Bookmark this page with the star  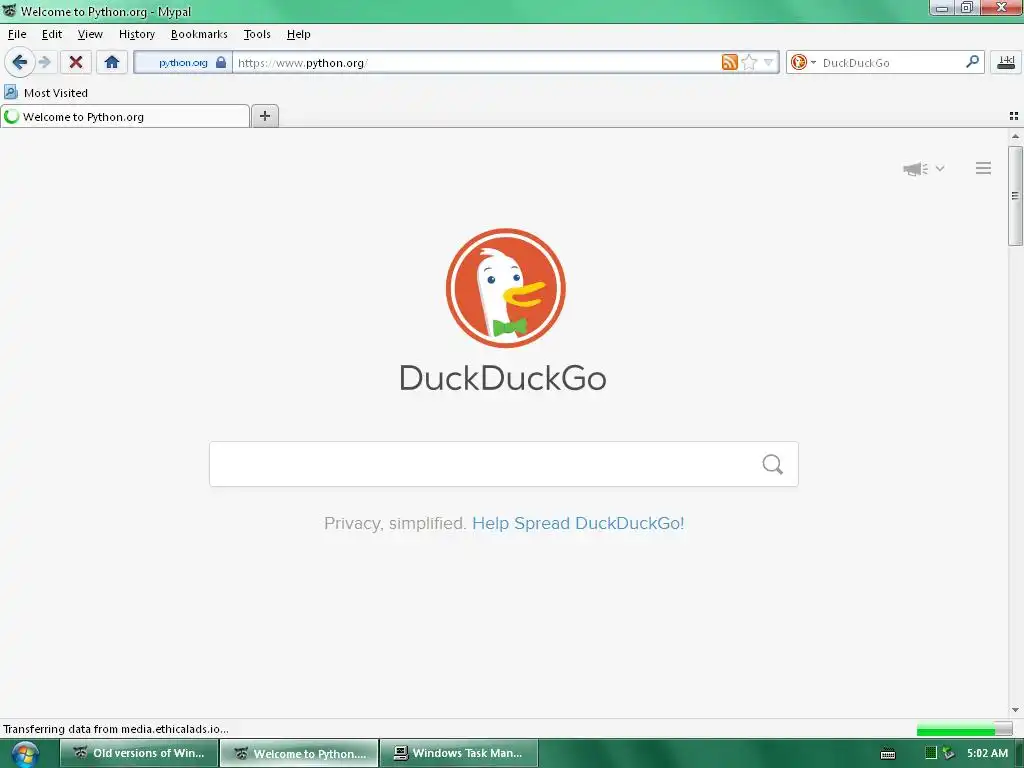pos(749,63)
